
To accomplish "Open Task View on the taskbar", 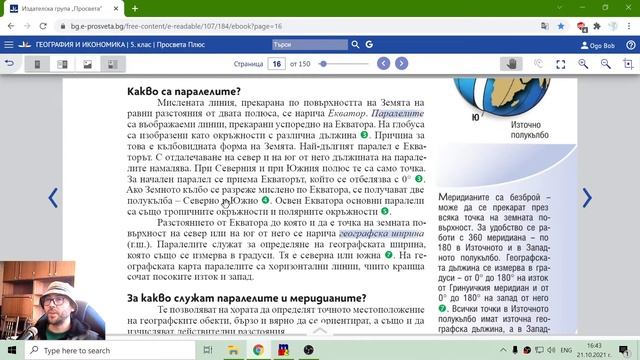I will 208,350.
